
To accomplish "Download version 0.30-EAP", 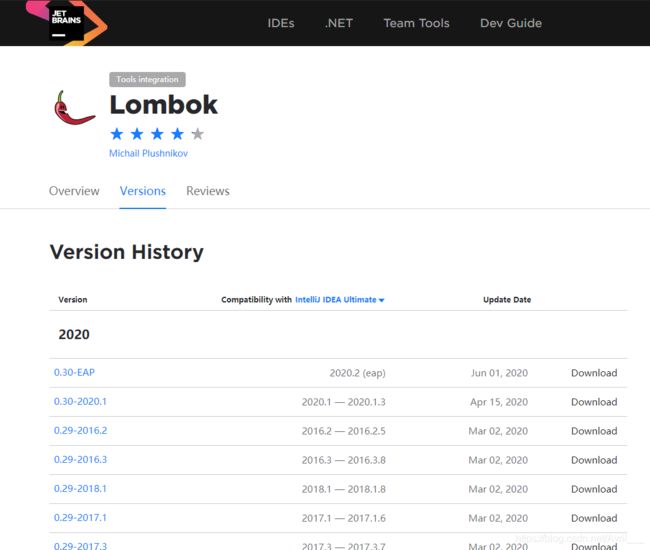I will tap(594, 373).
